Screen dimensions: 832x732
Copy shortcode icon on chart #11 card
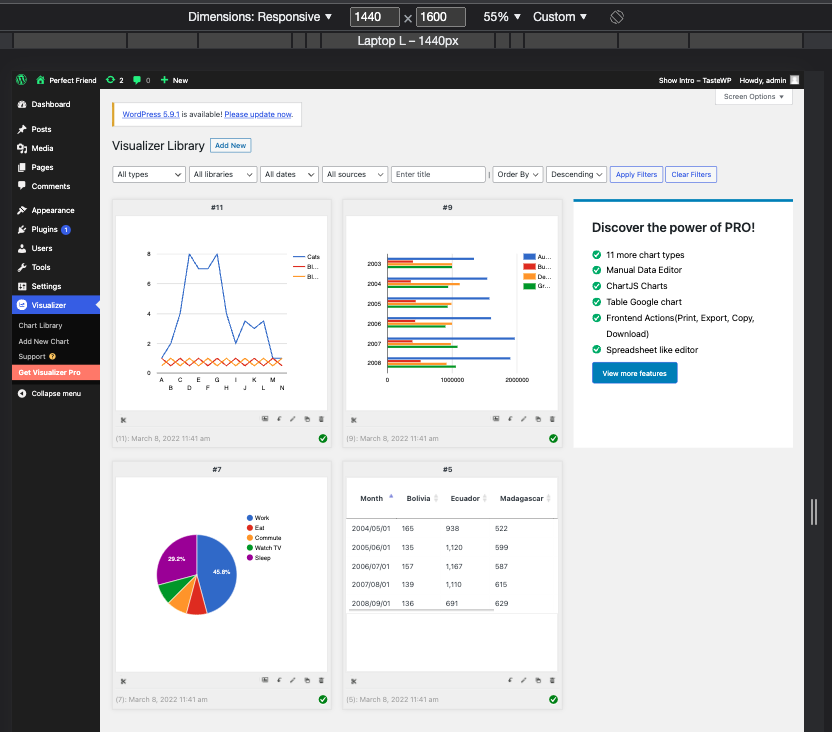coord(123,420)
